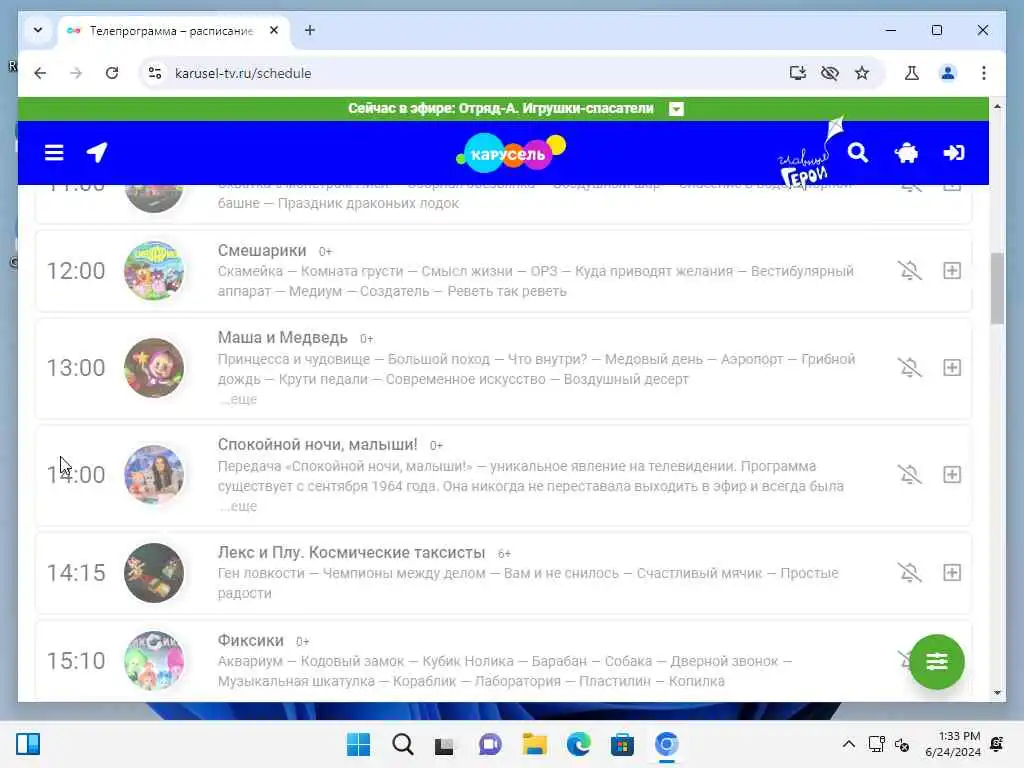
Task: Click Смешарики round thumbnail
Action: [153, 271]
